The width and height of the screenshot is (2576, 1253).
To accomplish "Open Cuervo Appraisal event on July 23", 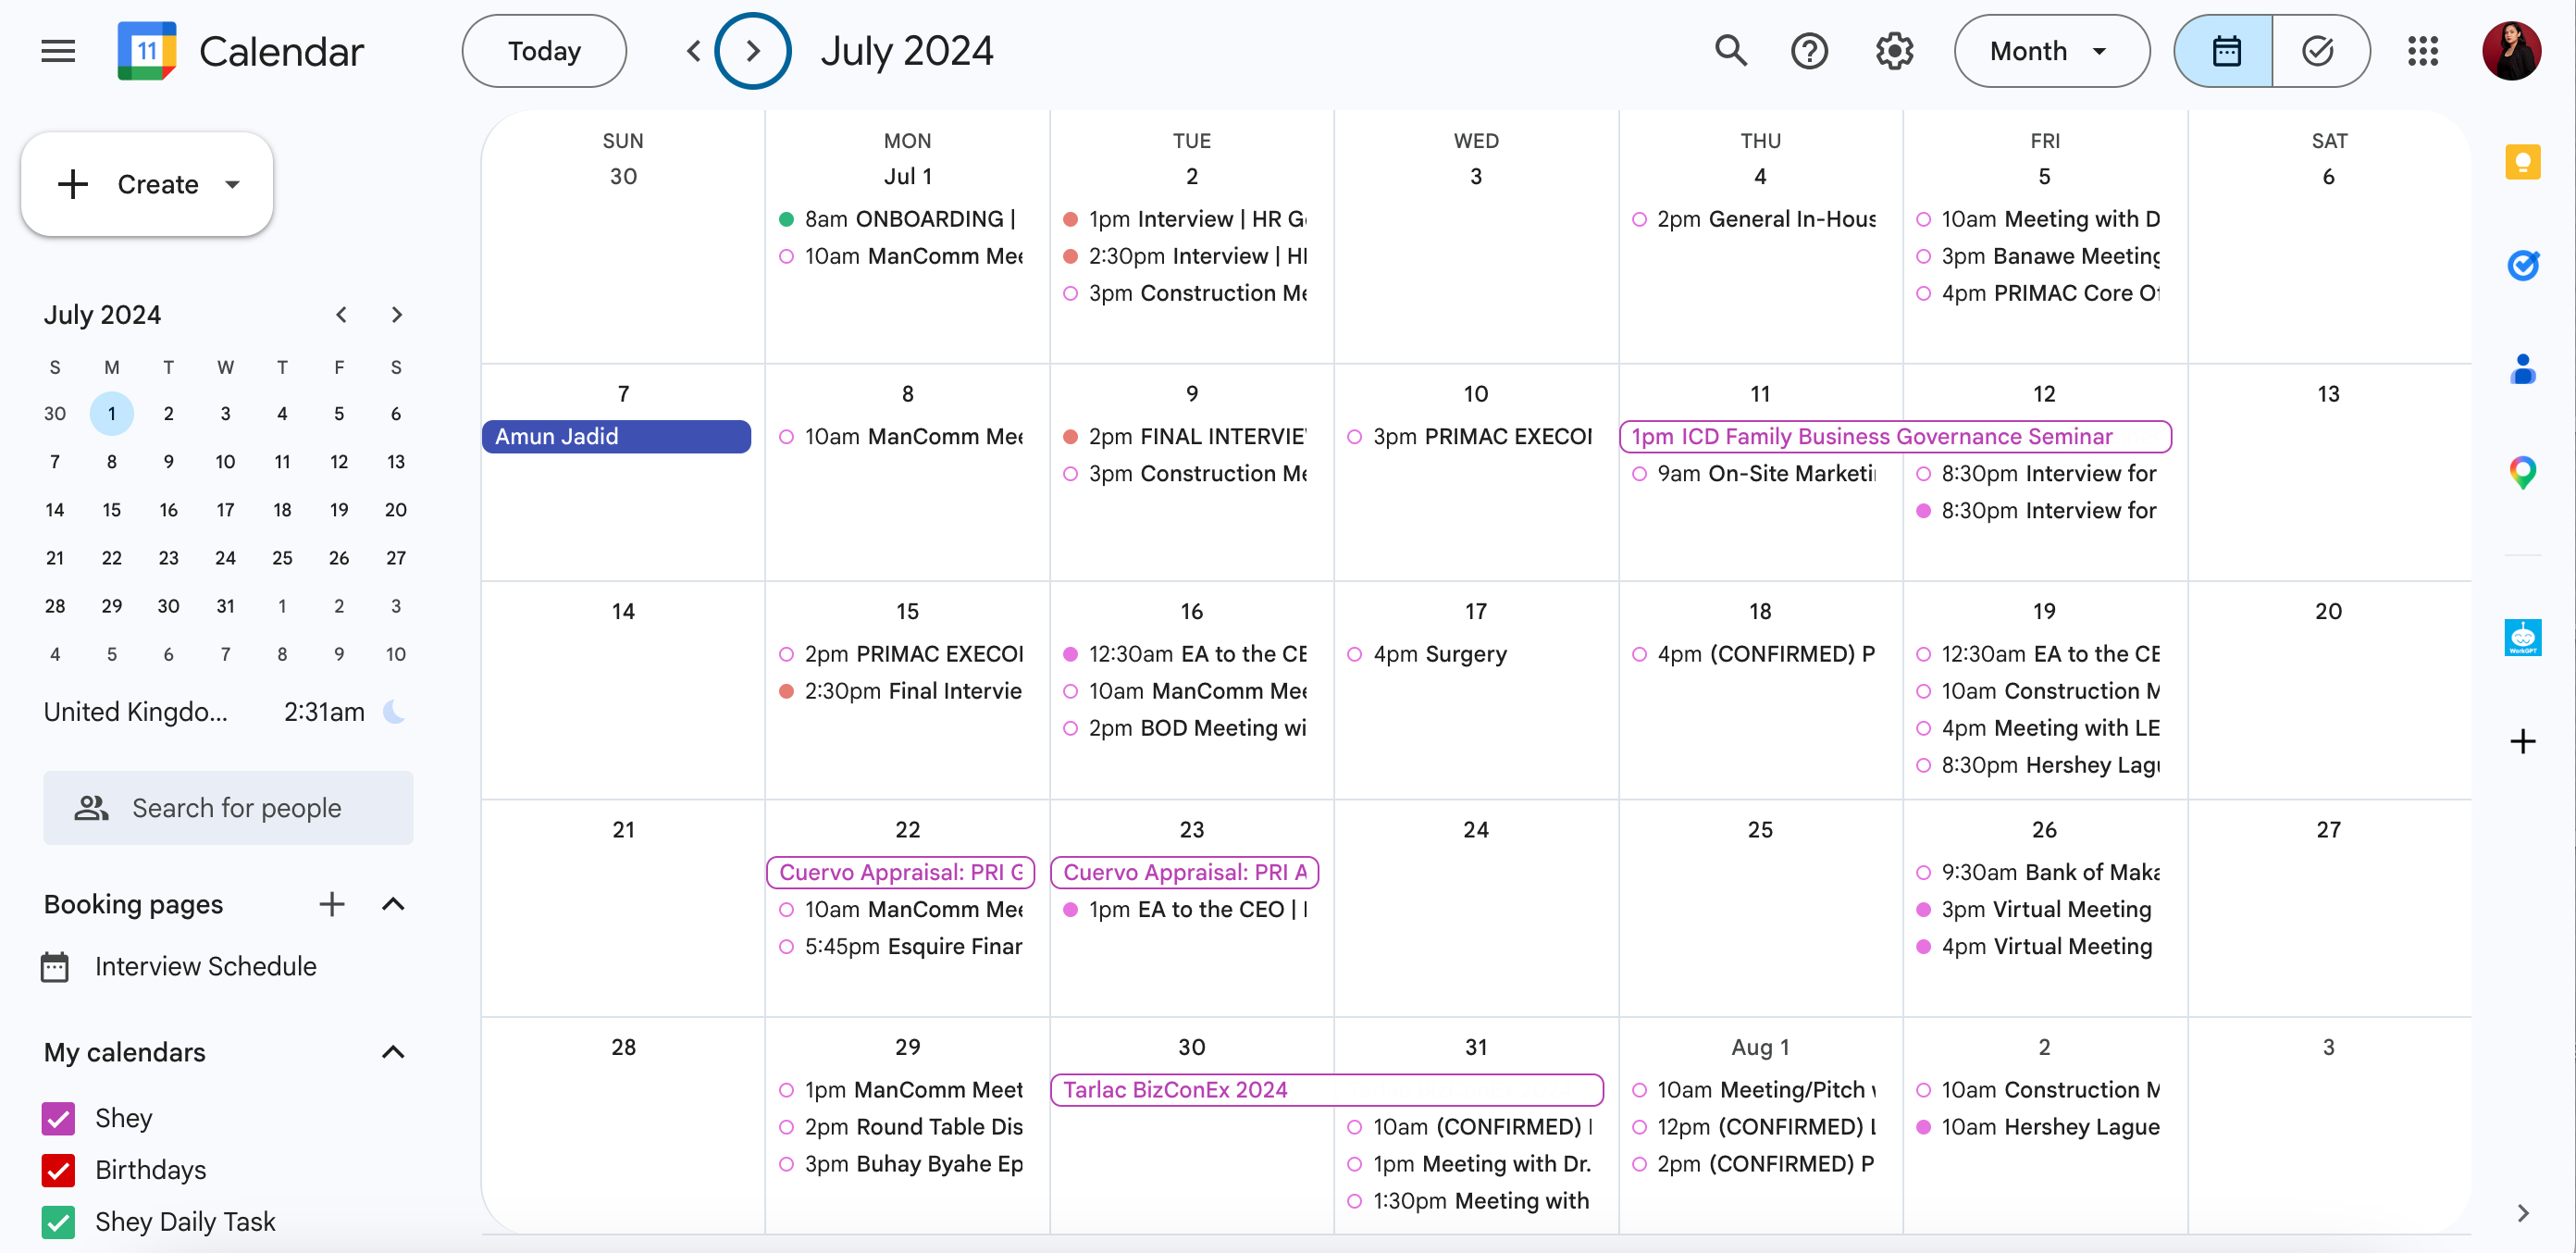I will [x=1184, y=872].
